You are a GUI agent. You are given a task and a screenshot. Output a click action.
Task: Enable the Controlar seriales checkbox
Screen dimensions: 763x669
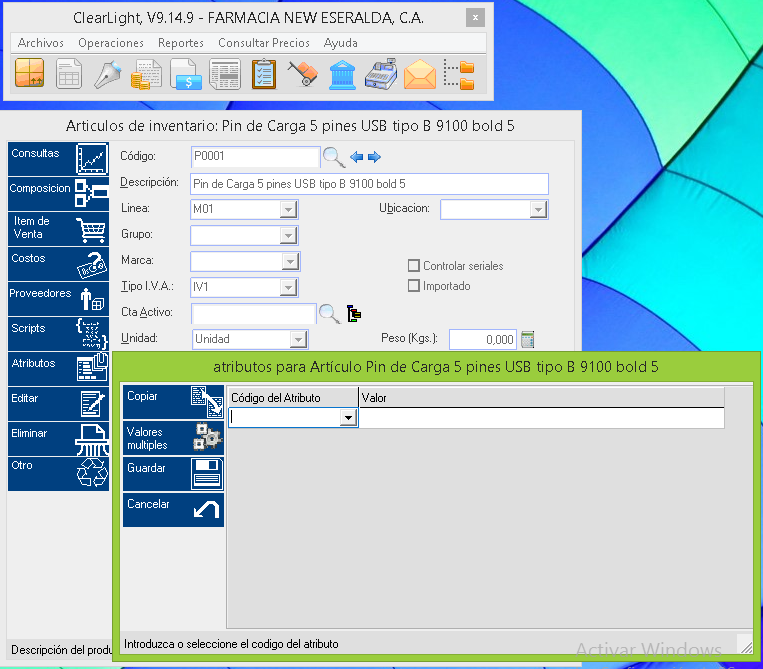point(414,266)
